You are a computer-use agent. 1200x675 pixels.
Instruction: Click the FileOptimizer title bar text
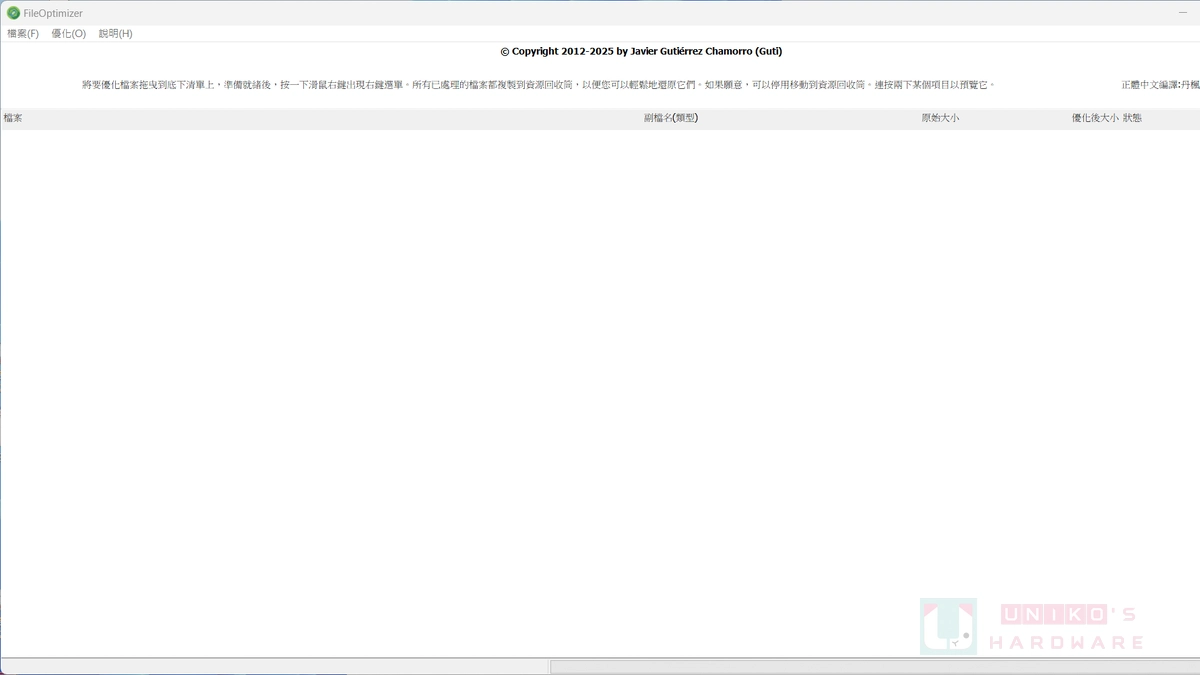pyautogui.click(x=53, y=13)
